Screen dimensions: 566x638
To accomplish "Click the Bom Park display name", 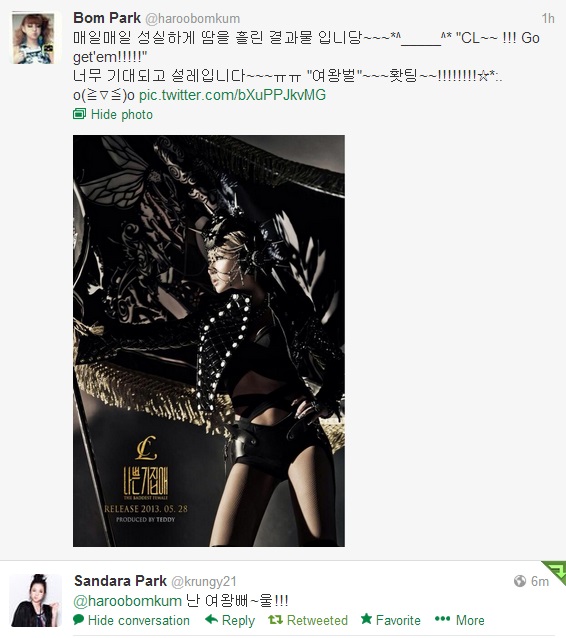I will 107,18.
